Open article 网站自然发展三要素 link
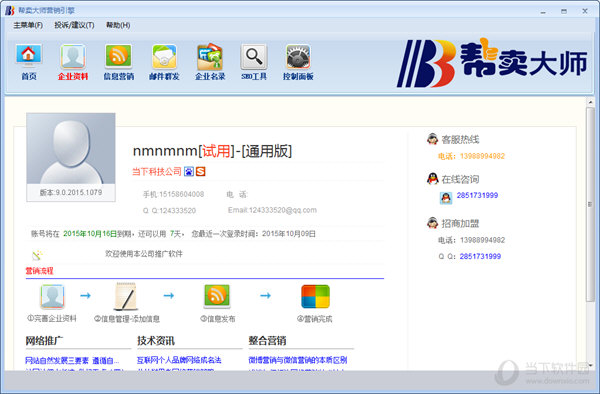 (72, 360)
